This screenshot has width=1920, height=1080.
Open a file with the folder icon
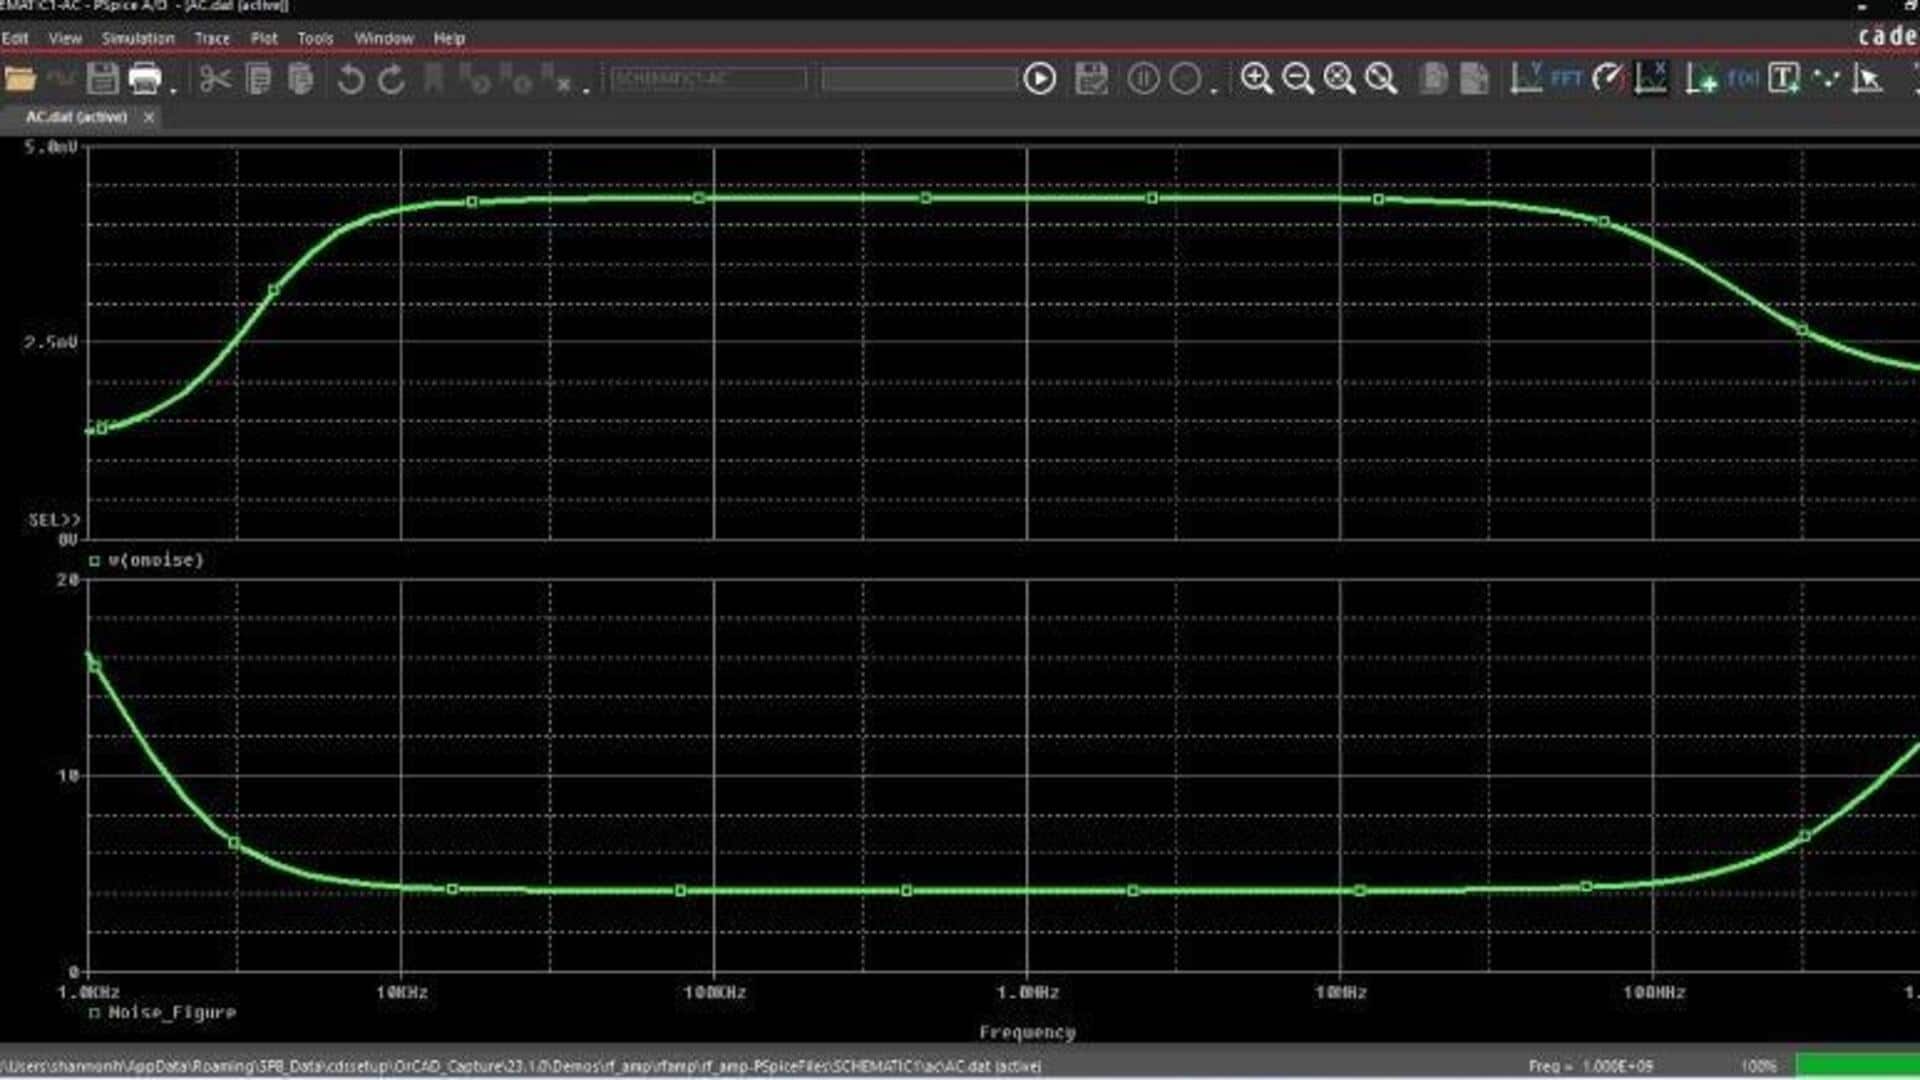tap(20, 78)
